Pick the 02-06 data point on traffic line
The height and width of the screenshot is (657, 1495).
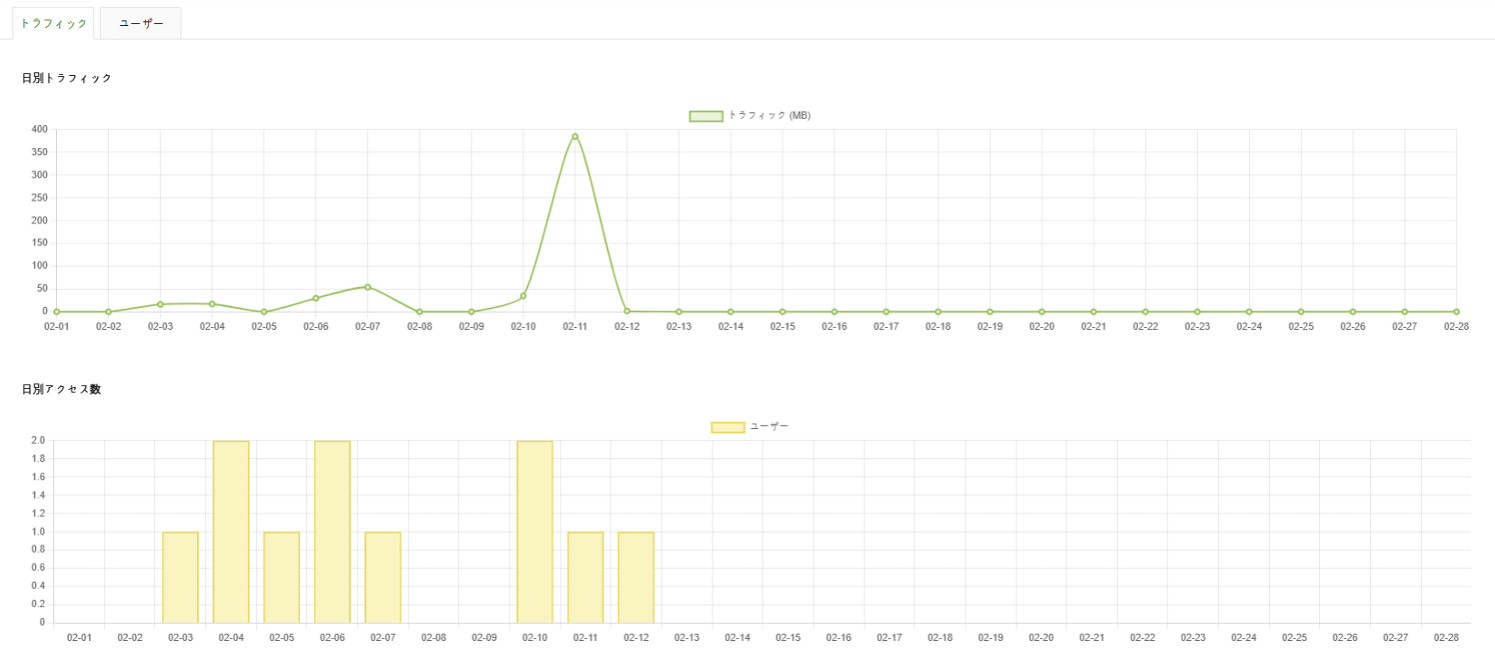point(316,298)
